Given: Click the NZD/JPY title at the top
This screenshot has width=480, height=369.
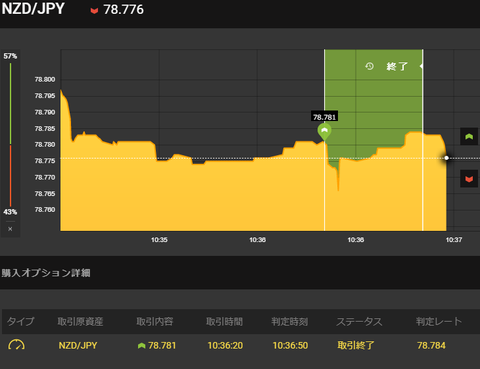Looking at the screenshot, I should [x=33, y=8].
